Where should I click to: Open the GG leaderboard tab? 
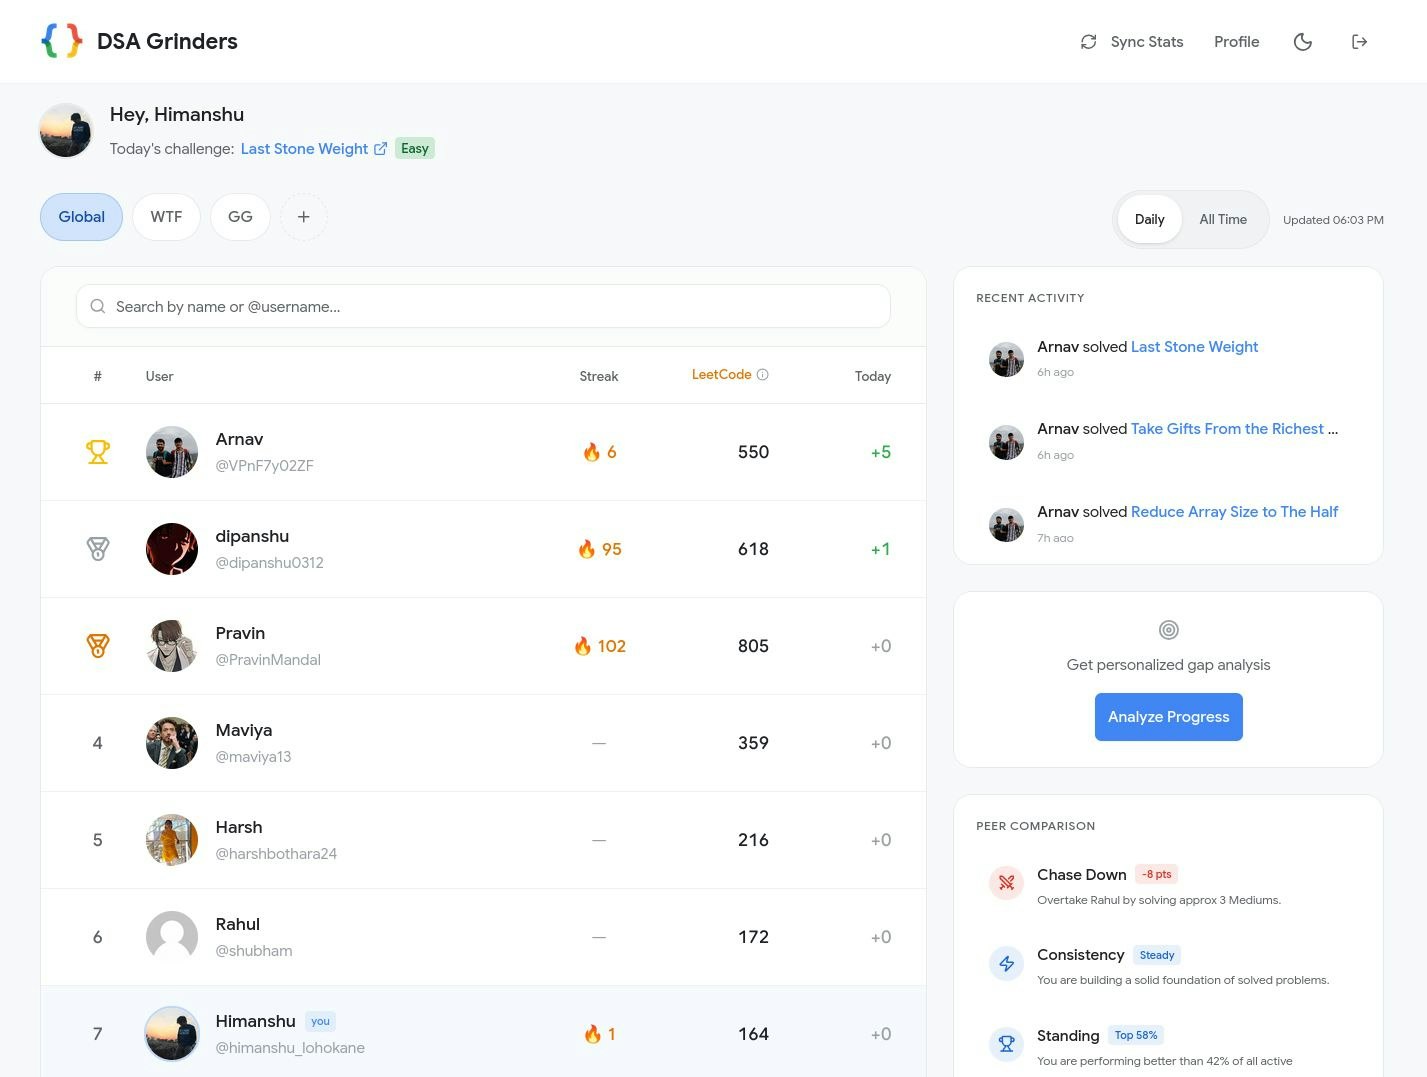(240, 216)
